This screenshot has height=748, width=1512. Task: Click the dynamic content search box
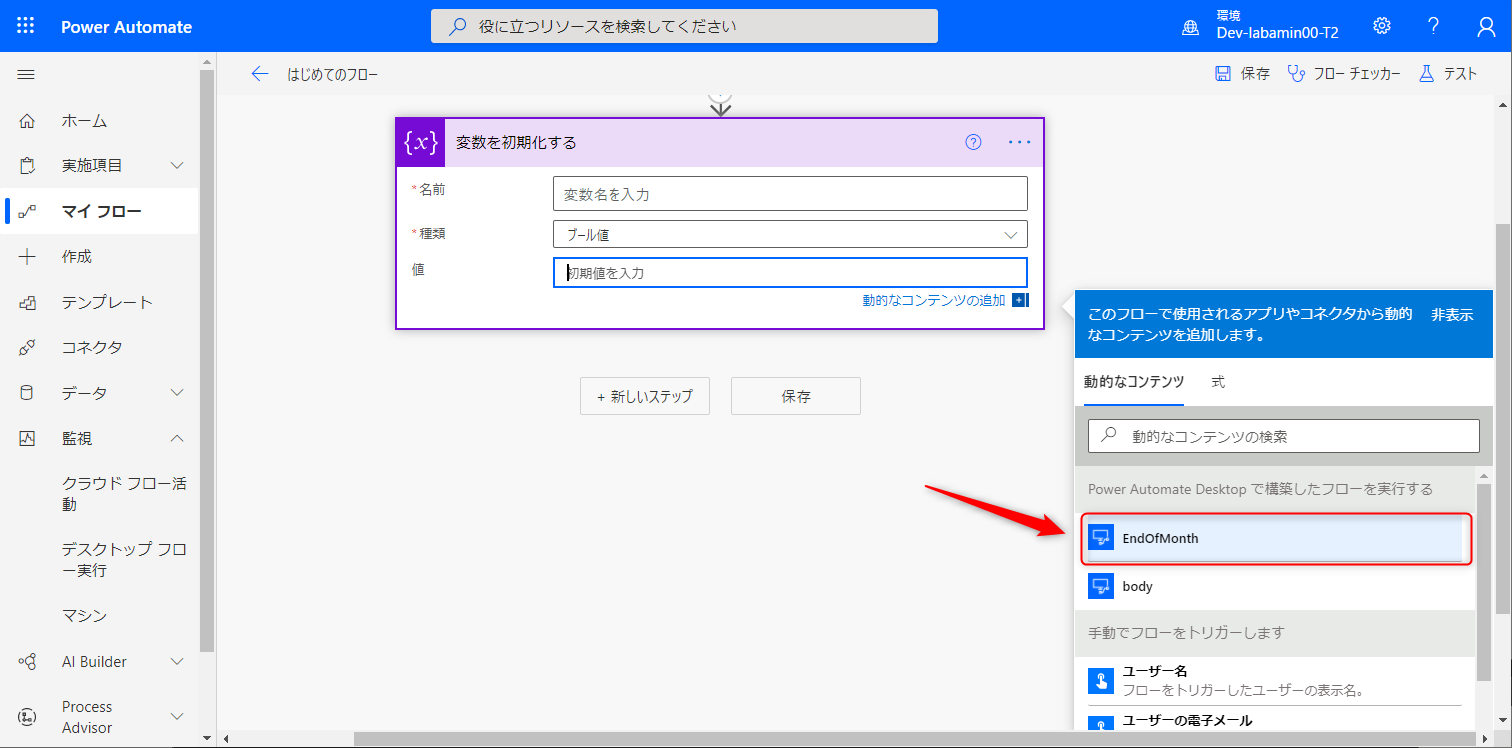click(x=1283, y=436)
